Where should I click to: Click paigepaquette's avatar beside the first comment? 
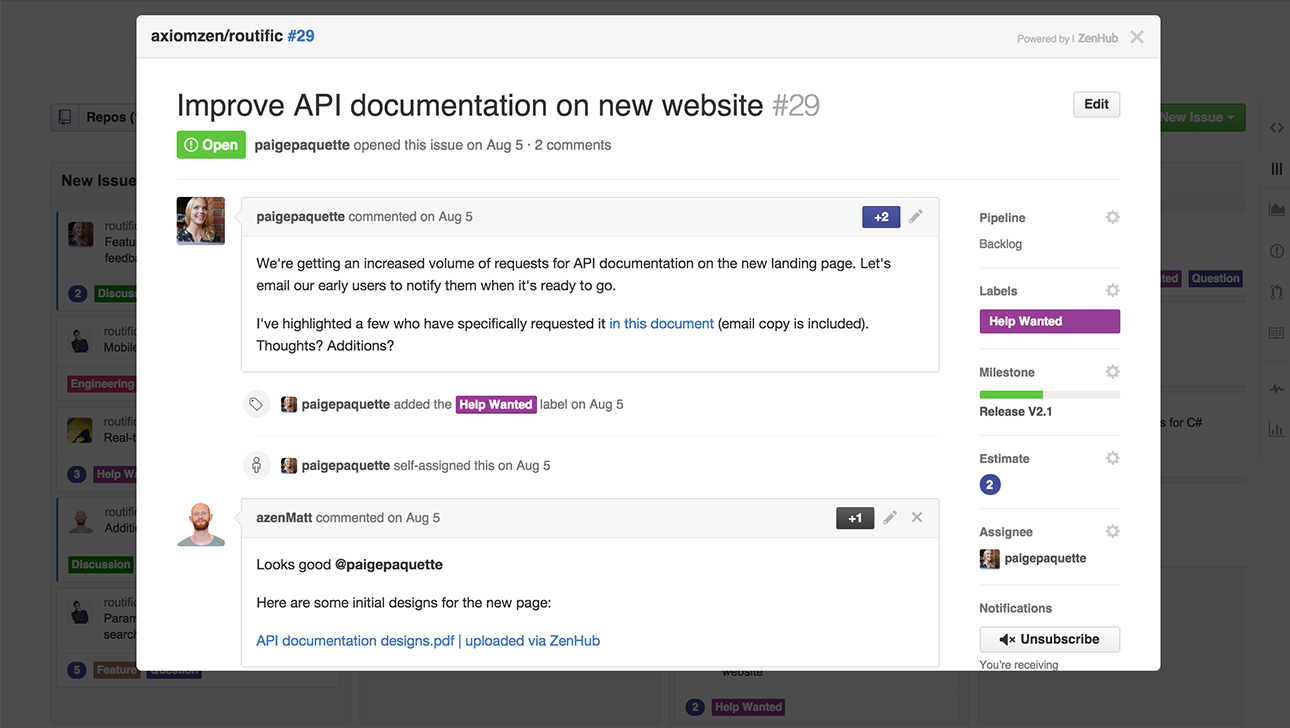[201, 221]
